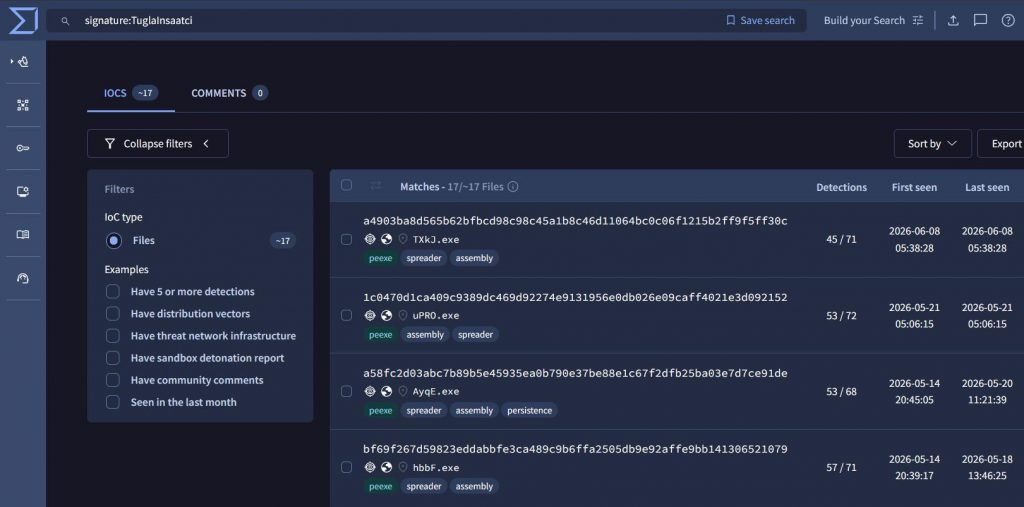Click the Detections column header
Viewport: 1024px width, 507px height.
(x=841, y=188)
